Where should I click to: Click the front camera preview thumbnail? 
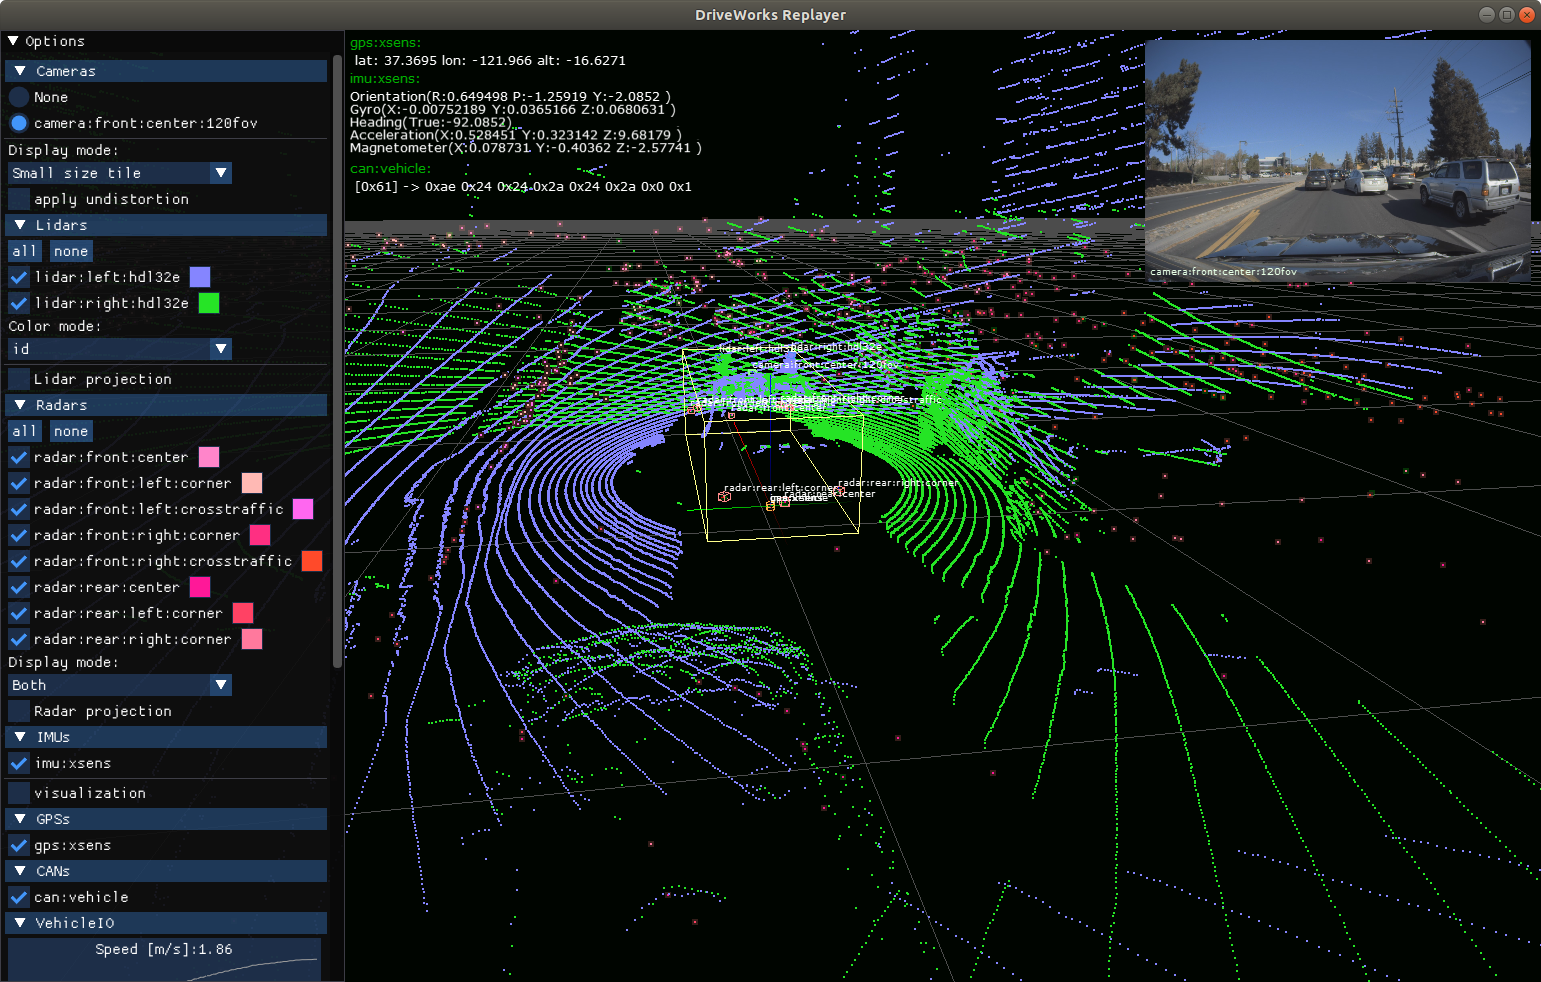pos(1337,160)
